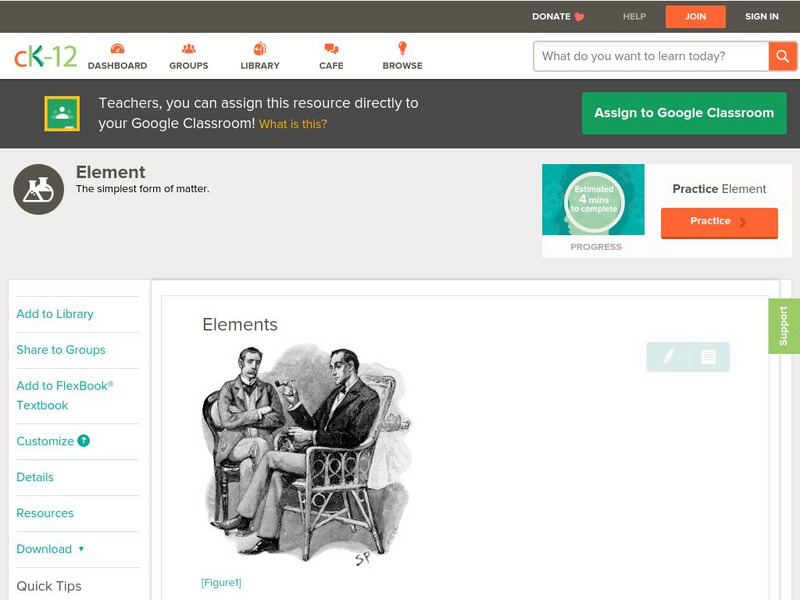Click the 'Quick Tips' heading
Viewport: 800px width, 600px height.
[49, 586]
